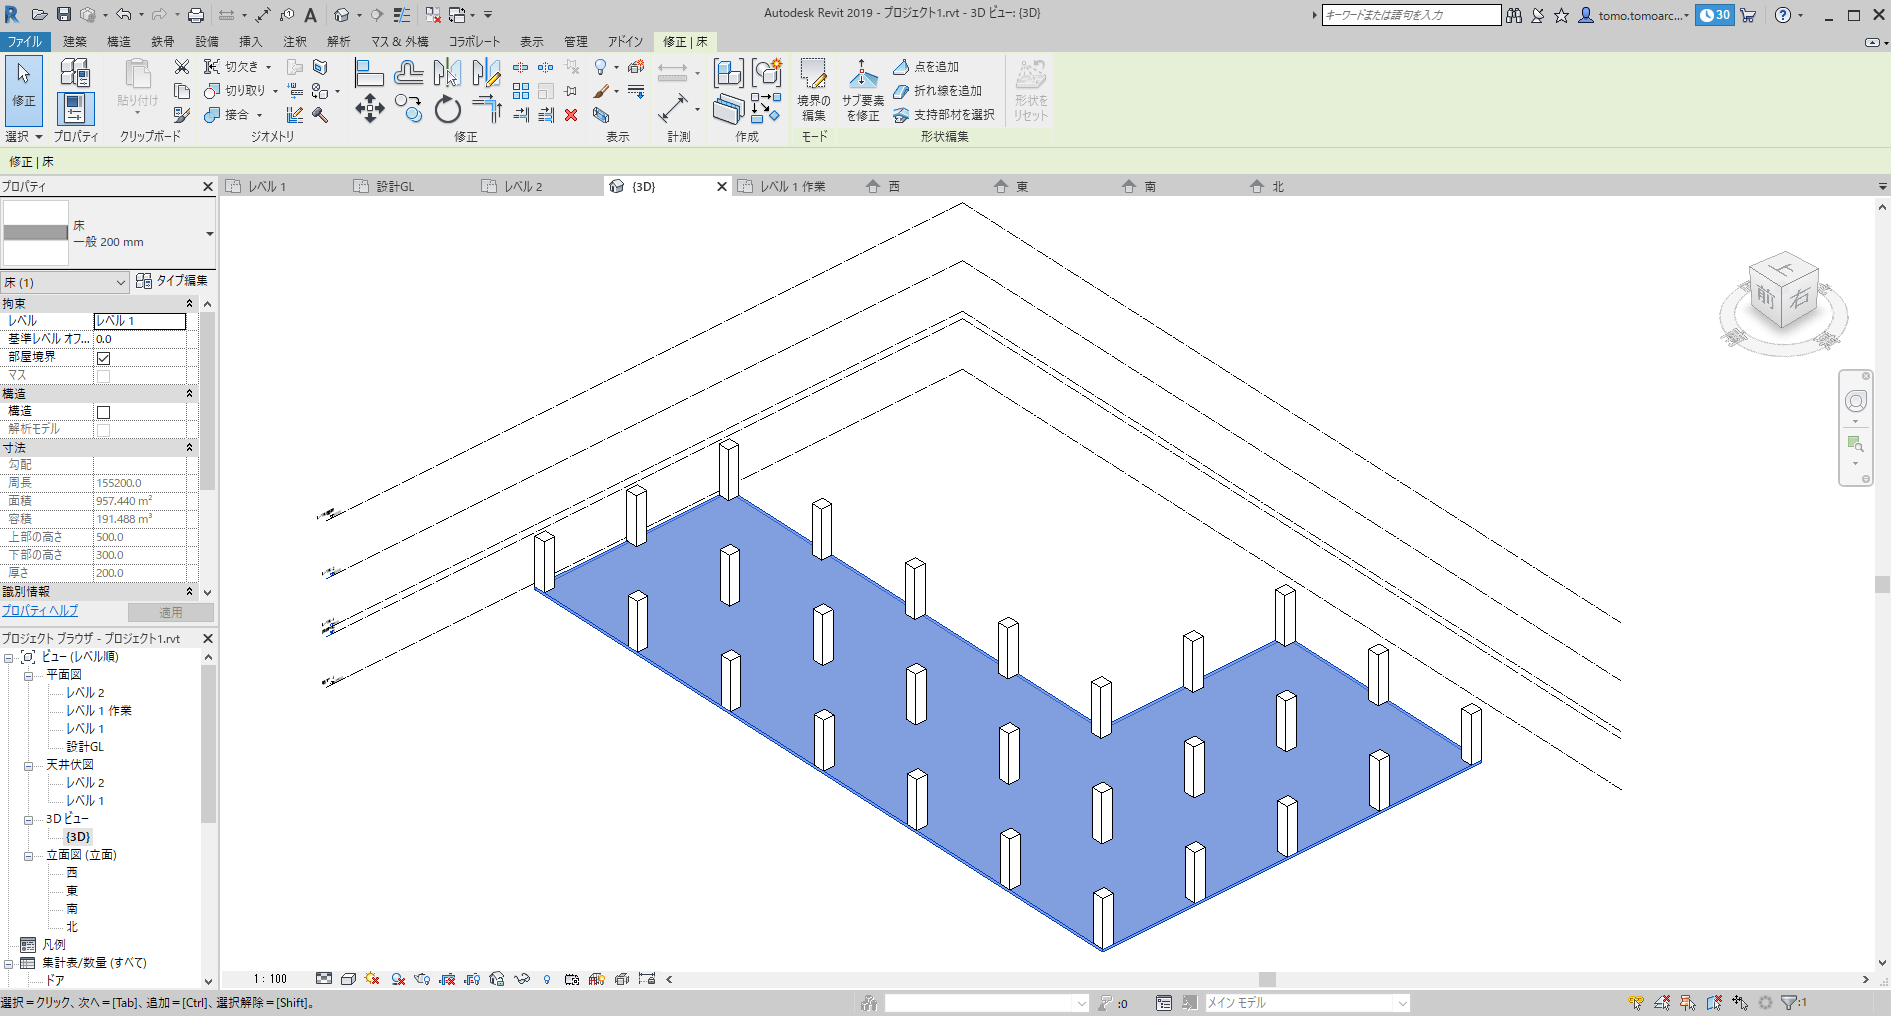The image size is (1891, 1016).
Task: Toggle the プロパティ palette button
Action: (75, 109)
